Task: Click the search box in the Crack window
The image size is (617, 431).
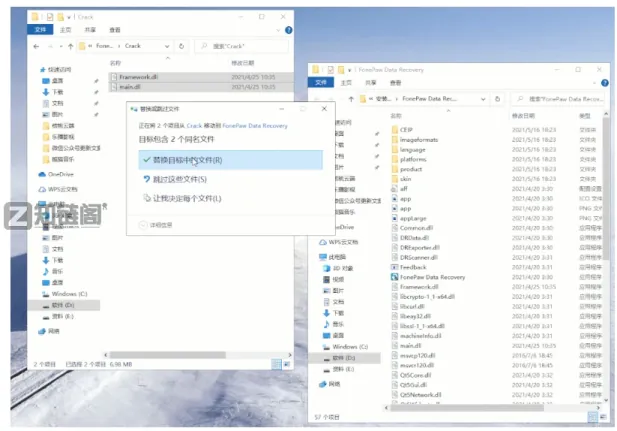Action: tap(242, 46)
